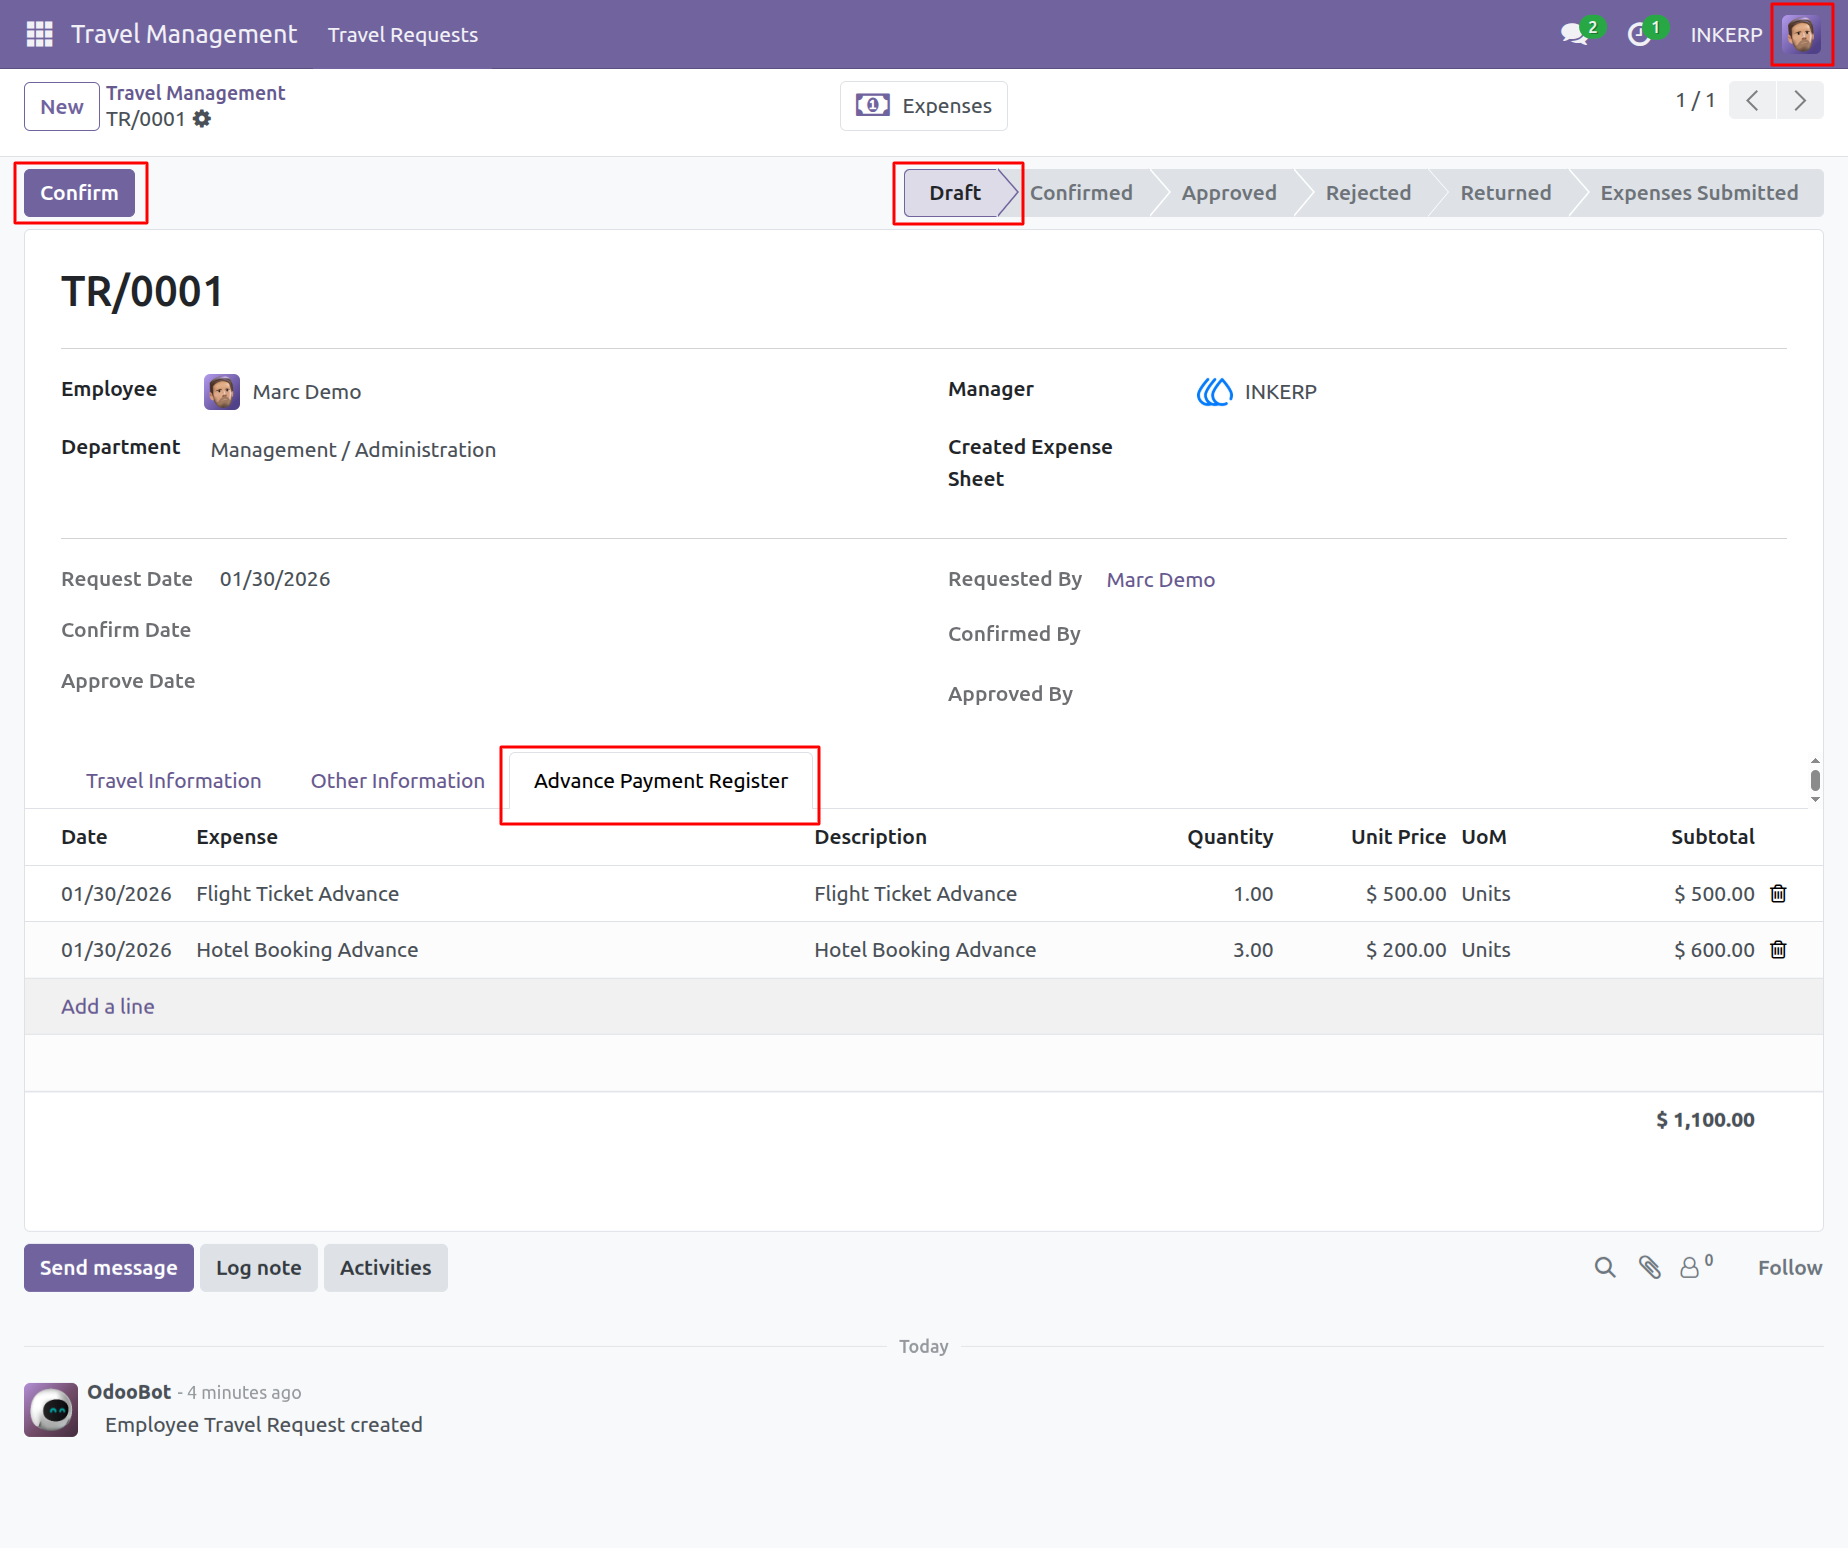Image resolution: width=1848 pixels, height=1548 pixels.
Task: Switch to Other Information tab
Action: pos(398,781)
